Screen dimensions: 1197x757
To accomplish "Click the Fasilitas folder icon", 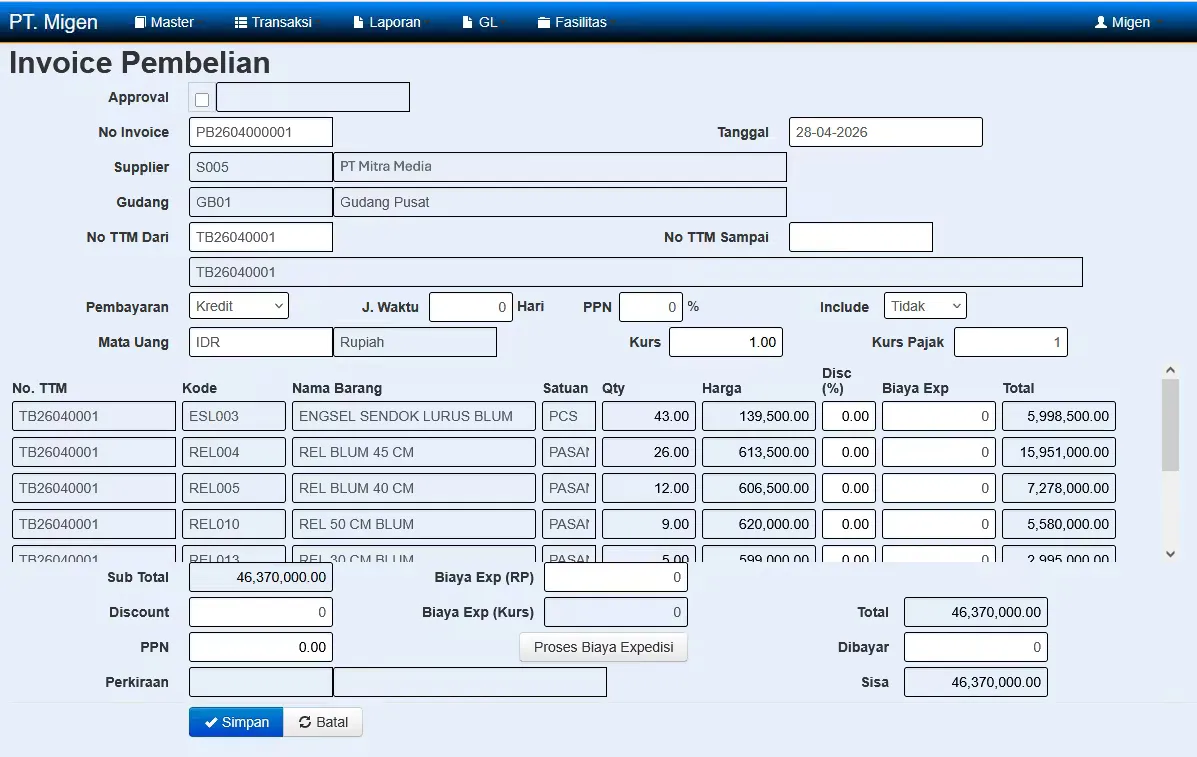I will point(544,22).
